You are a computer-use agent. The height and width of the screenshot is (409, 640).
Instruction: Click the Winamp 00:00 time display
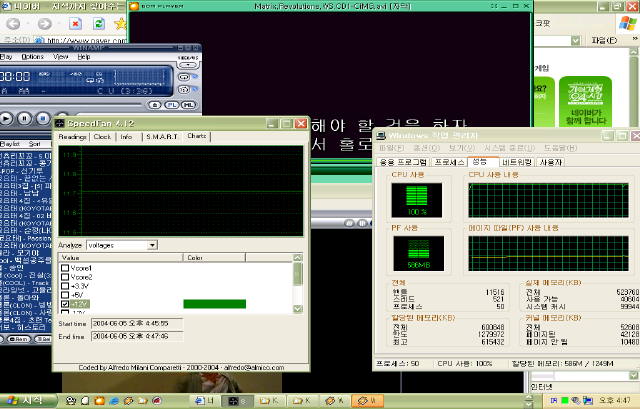(16, 76)
